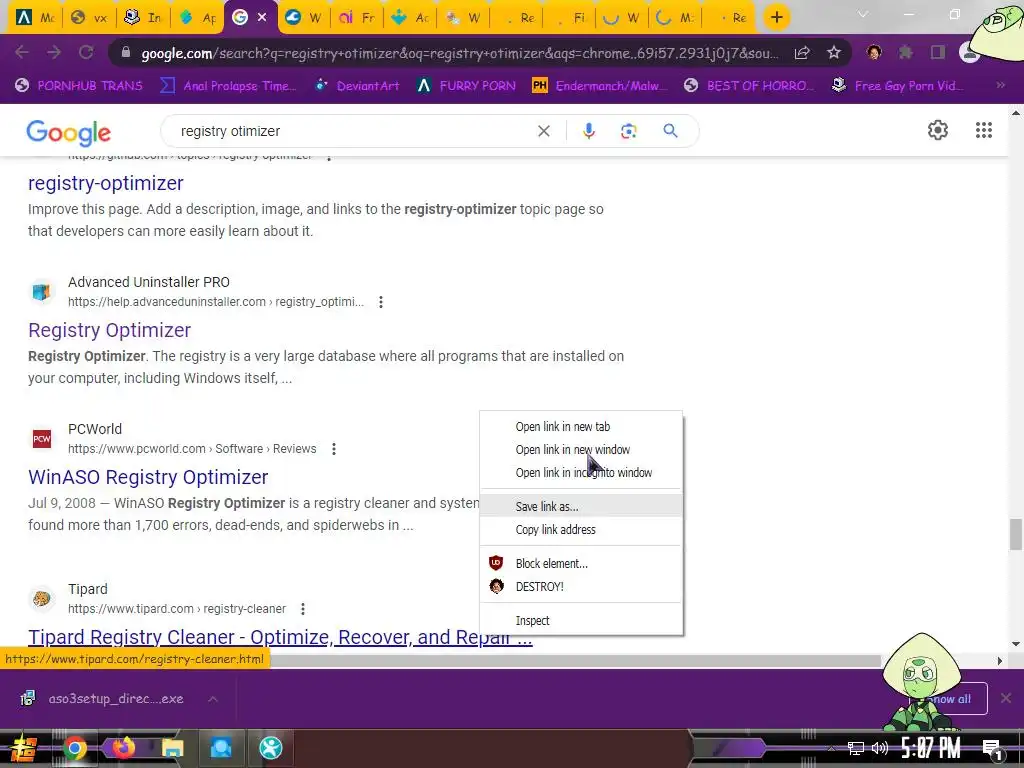Open WinASO Registry Optimizer result

pyautogui.click(x=148, y=477)
